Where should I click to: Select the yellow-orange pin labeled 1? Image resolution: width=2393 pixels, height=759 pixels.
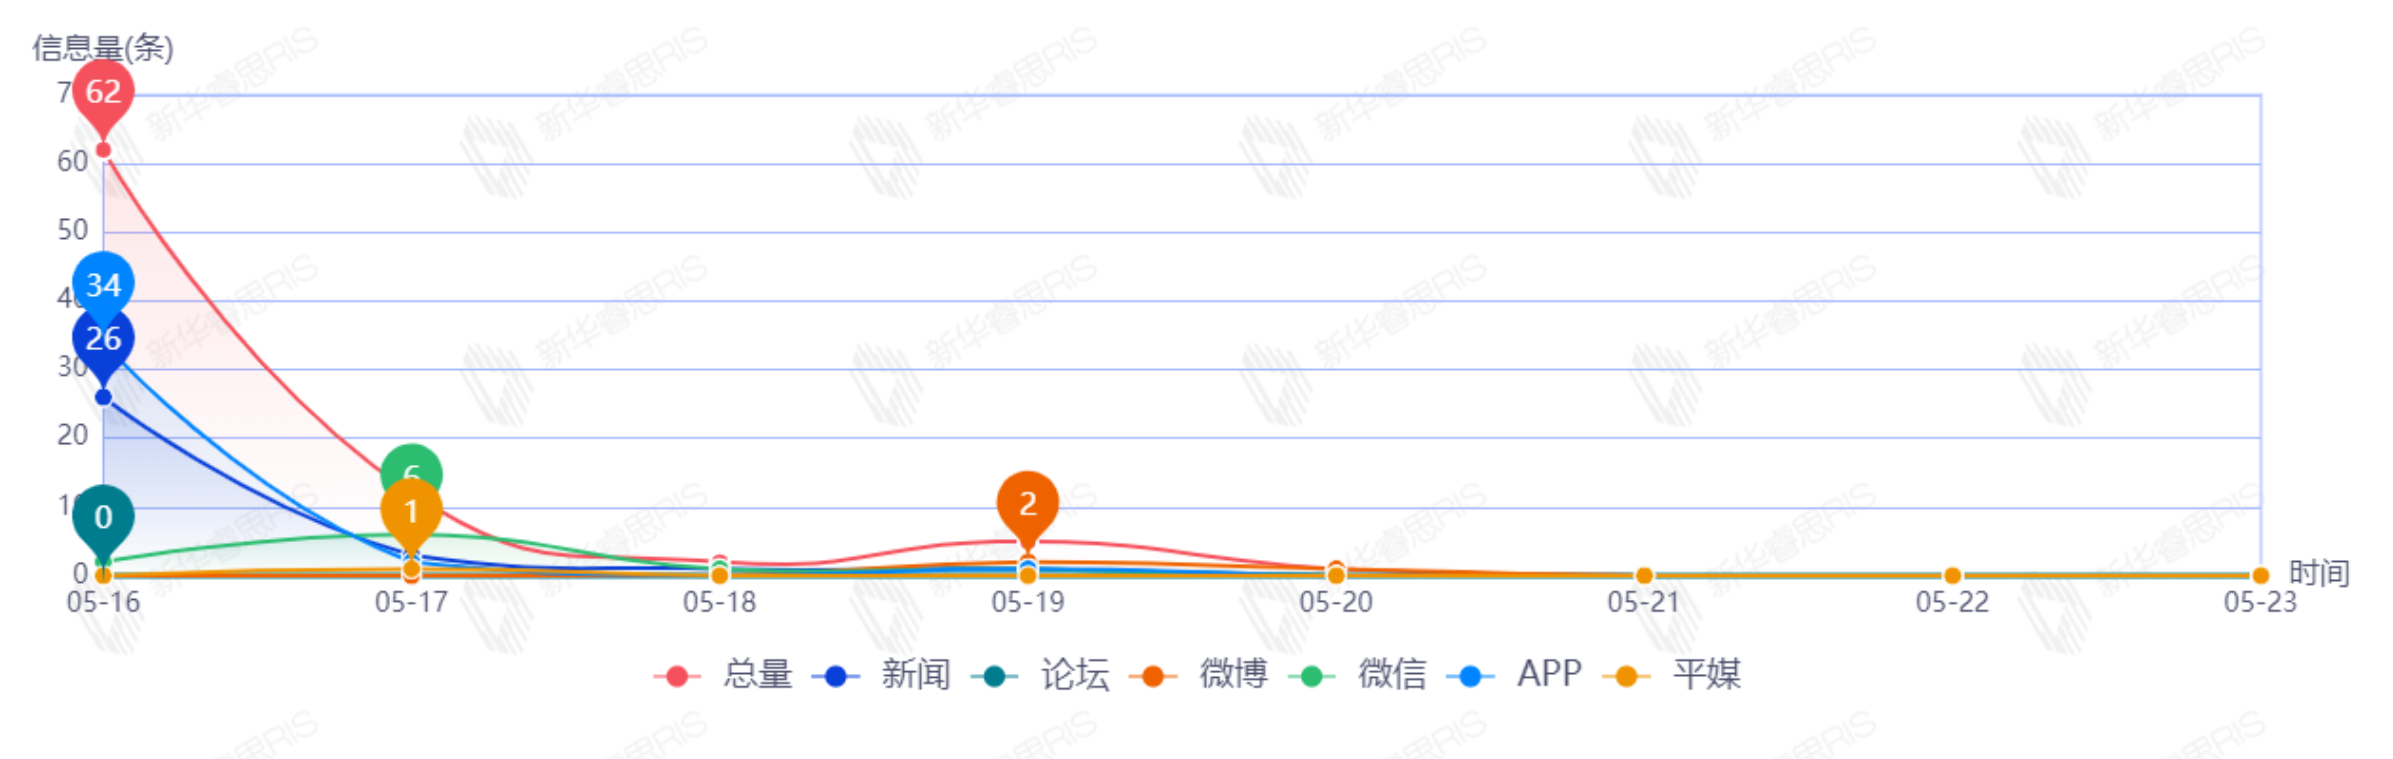[411, 512]
